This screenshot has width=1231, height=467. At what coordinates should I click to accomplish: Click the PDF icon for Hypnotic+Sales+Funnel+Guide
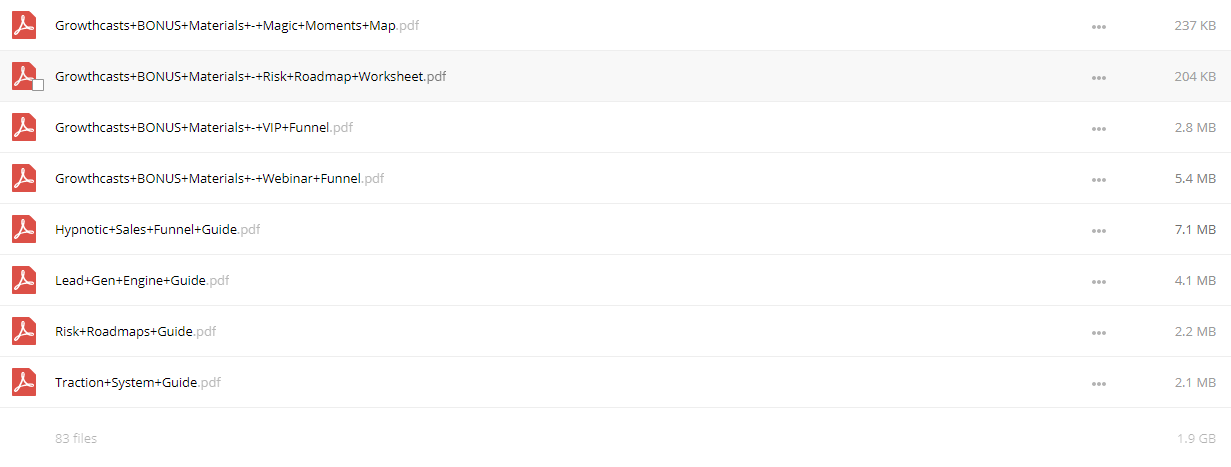(24, 229)
